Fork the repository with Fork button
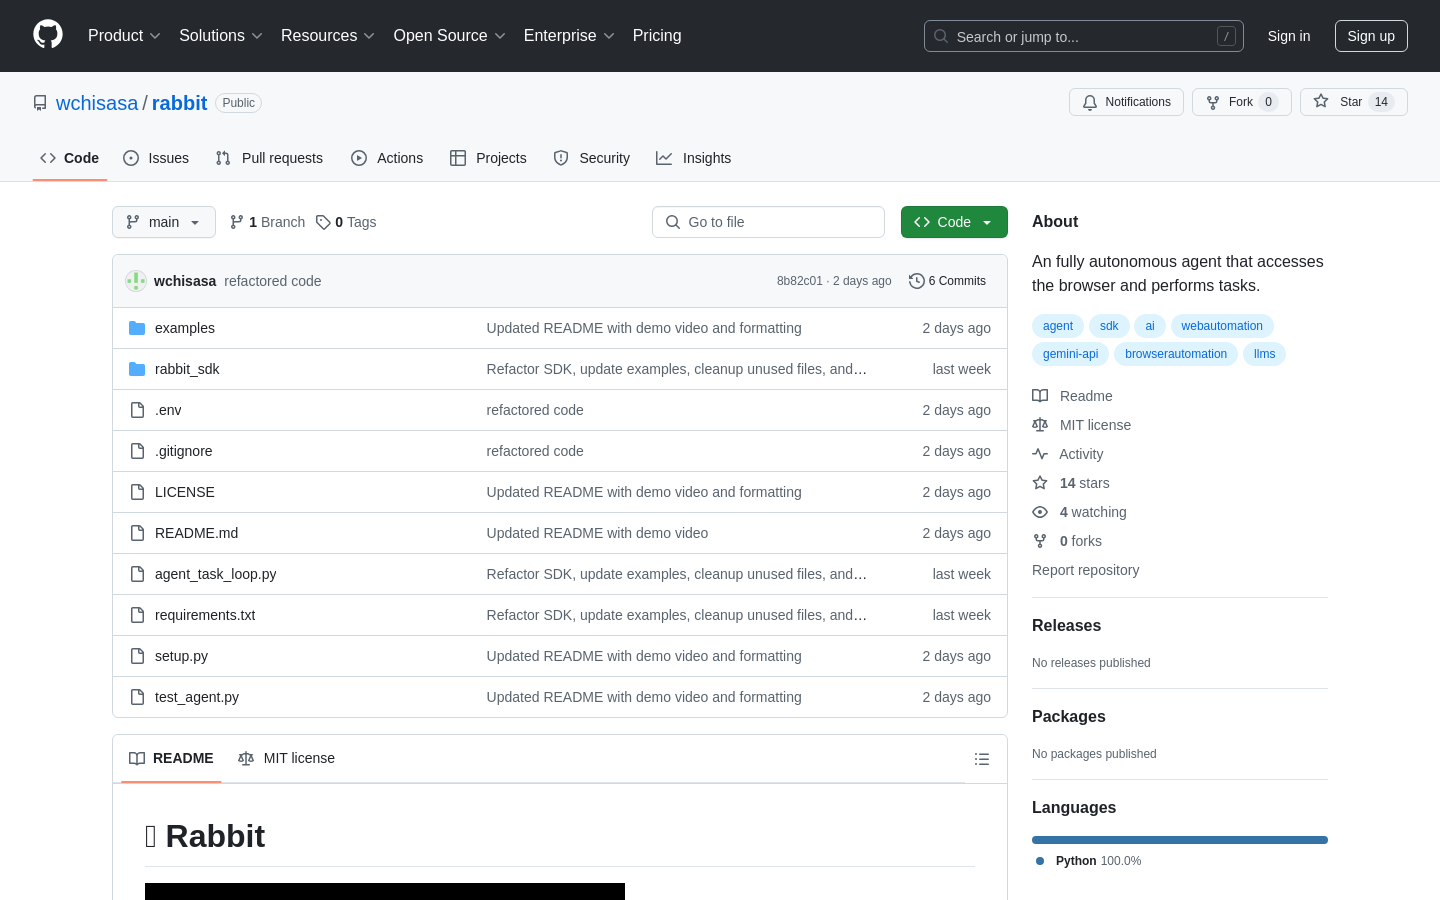The image size is (1440, 900). coord(1242,102)
